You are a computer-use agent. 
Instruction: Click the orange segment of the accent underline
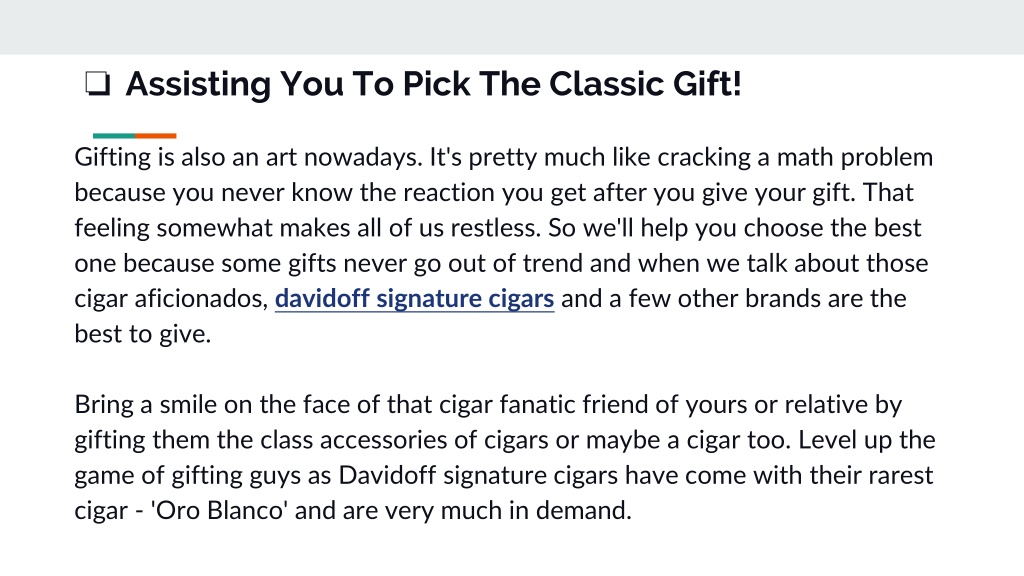coord(156,136)
